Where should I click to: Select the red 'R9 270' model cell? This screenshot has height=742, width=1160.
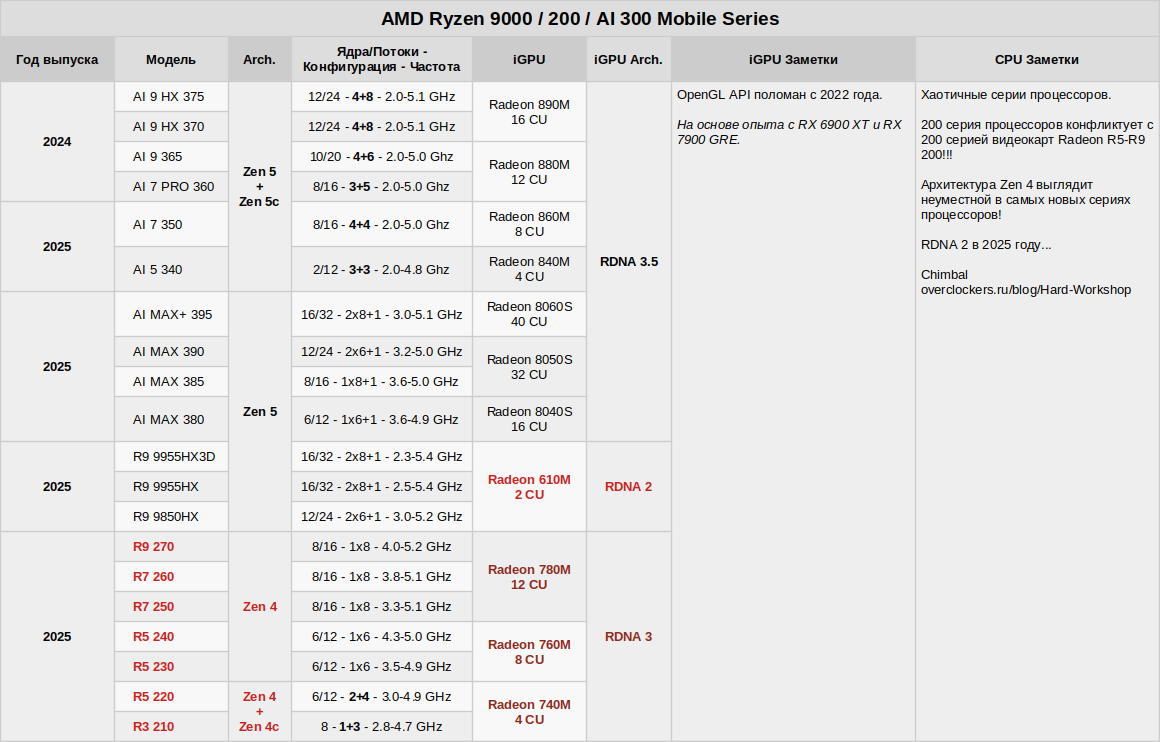coord(171,547)
